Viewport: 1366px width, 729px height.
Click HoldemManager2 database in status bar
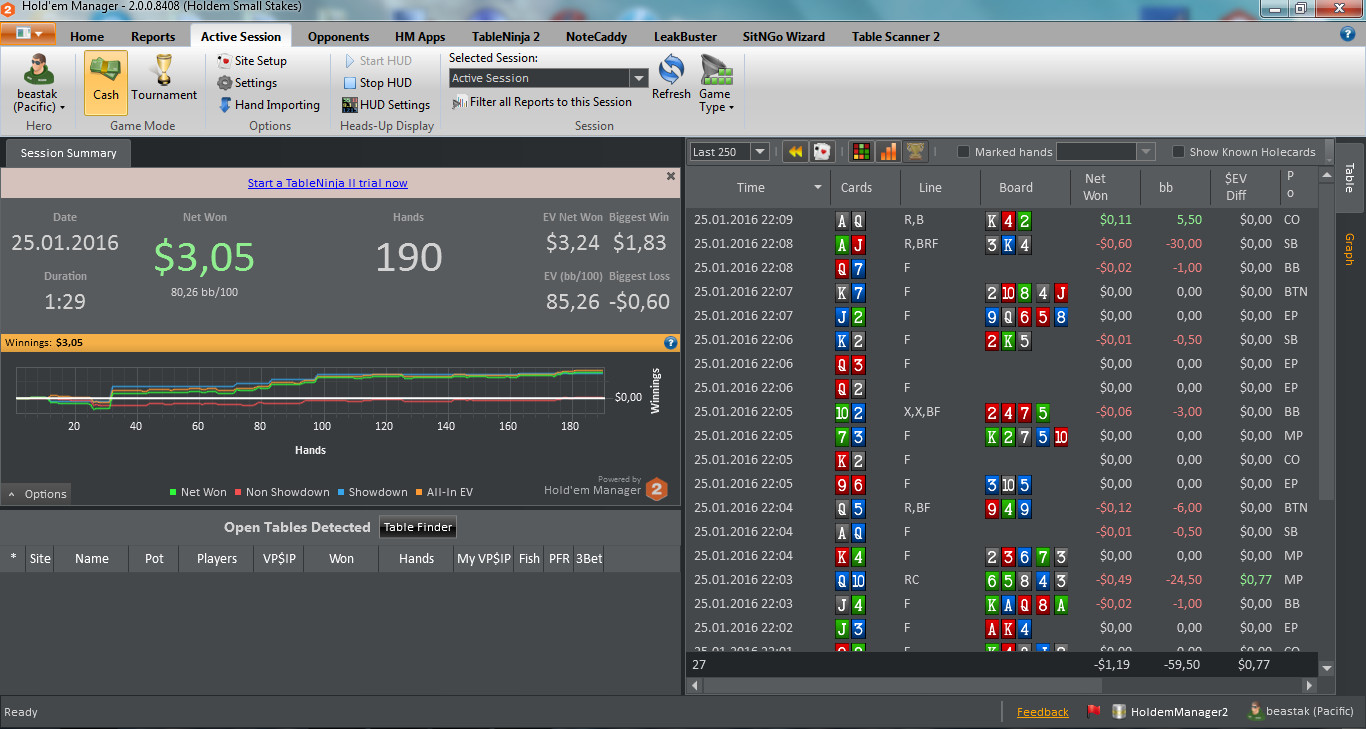tap(1170, 712)
